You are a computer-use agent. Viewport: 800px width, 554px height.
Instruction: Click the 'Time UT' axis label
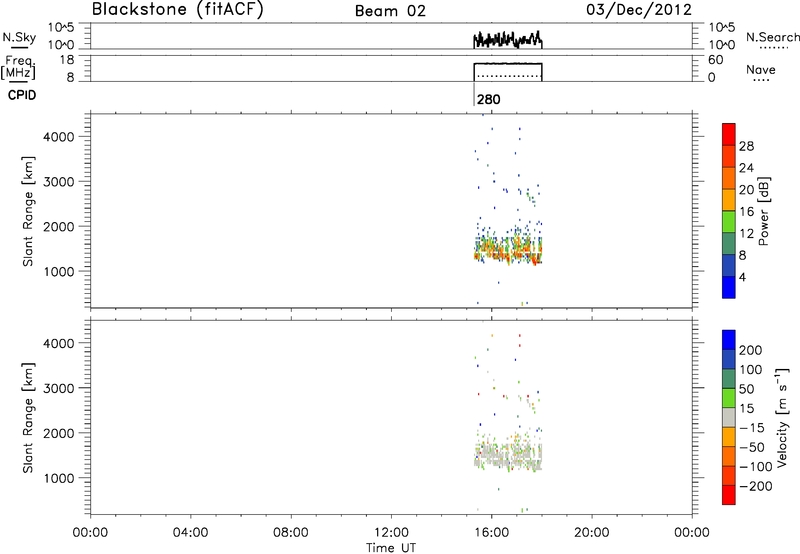(391, 548)
